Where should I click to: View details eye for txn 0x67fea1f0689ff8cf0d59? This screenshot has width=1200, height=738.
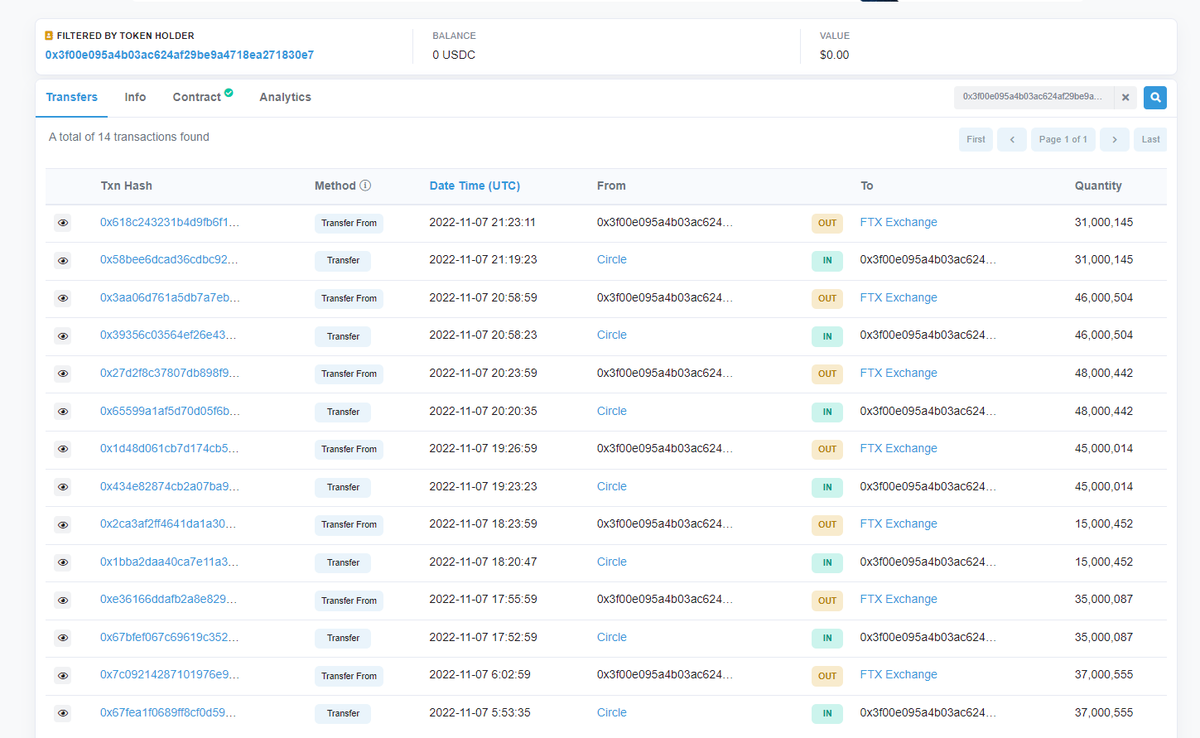[x=63, y=713]
